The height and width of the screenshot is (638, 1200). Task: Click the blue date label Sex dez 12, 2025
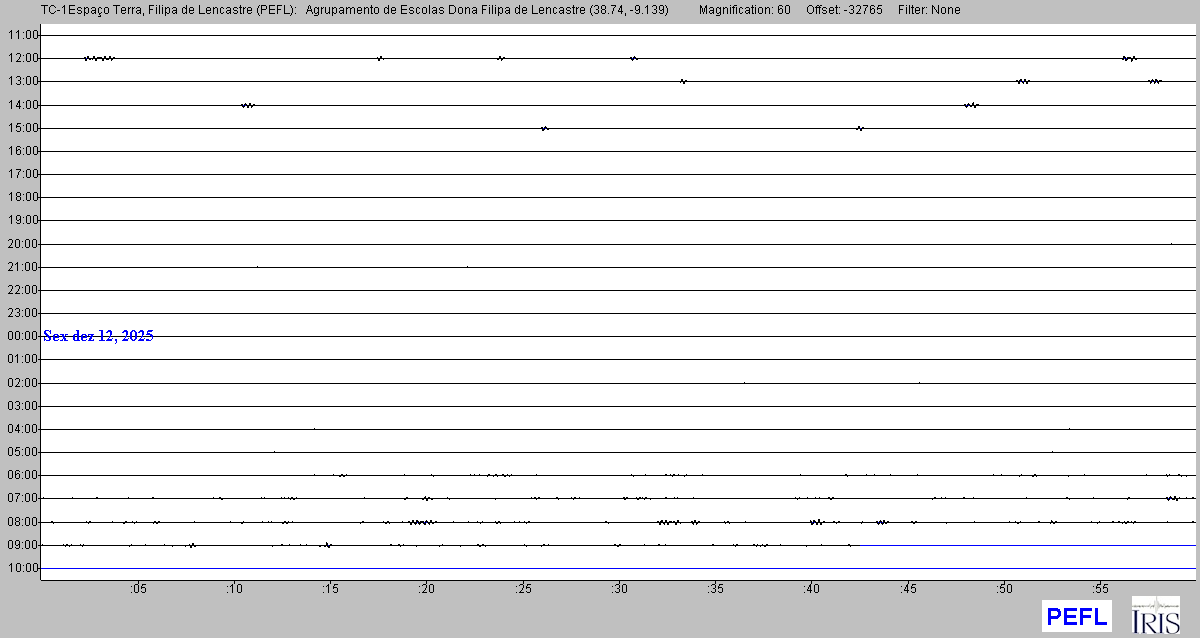[x=98, y=336]
